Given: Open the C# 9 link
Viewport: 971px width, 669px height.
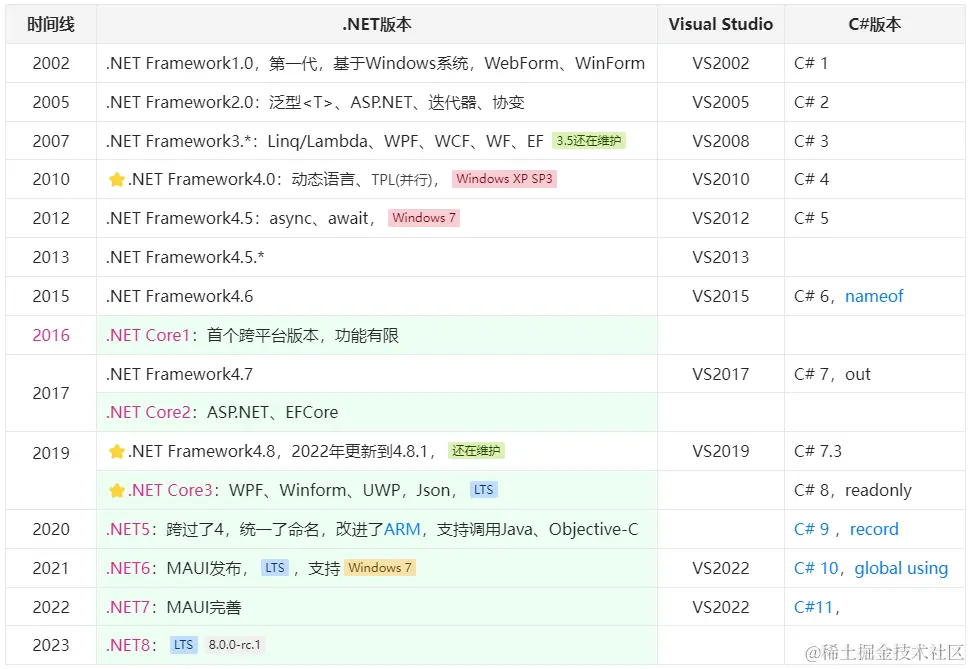Looking at the screenshot, I should [x=811, y=529].
